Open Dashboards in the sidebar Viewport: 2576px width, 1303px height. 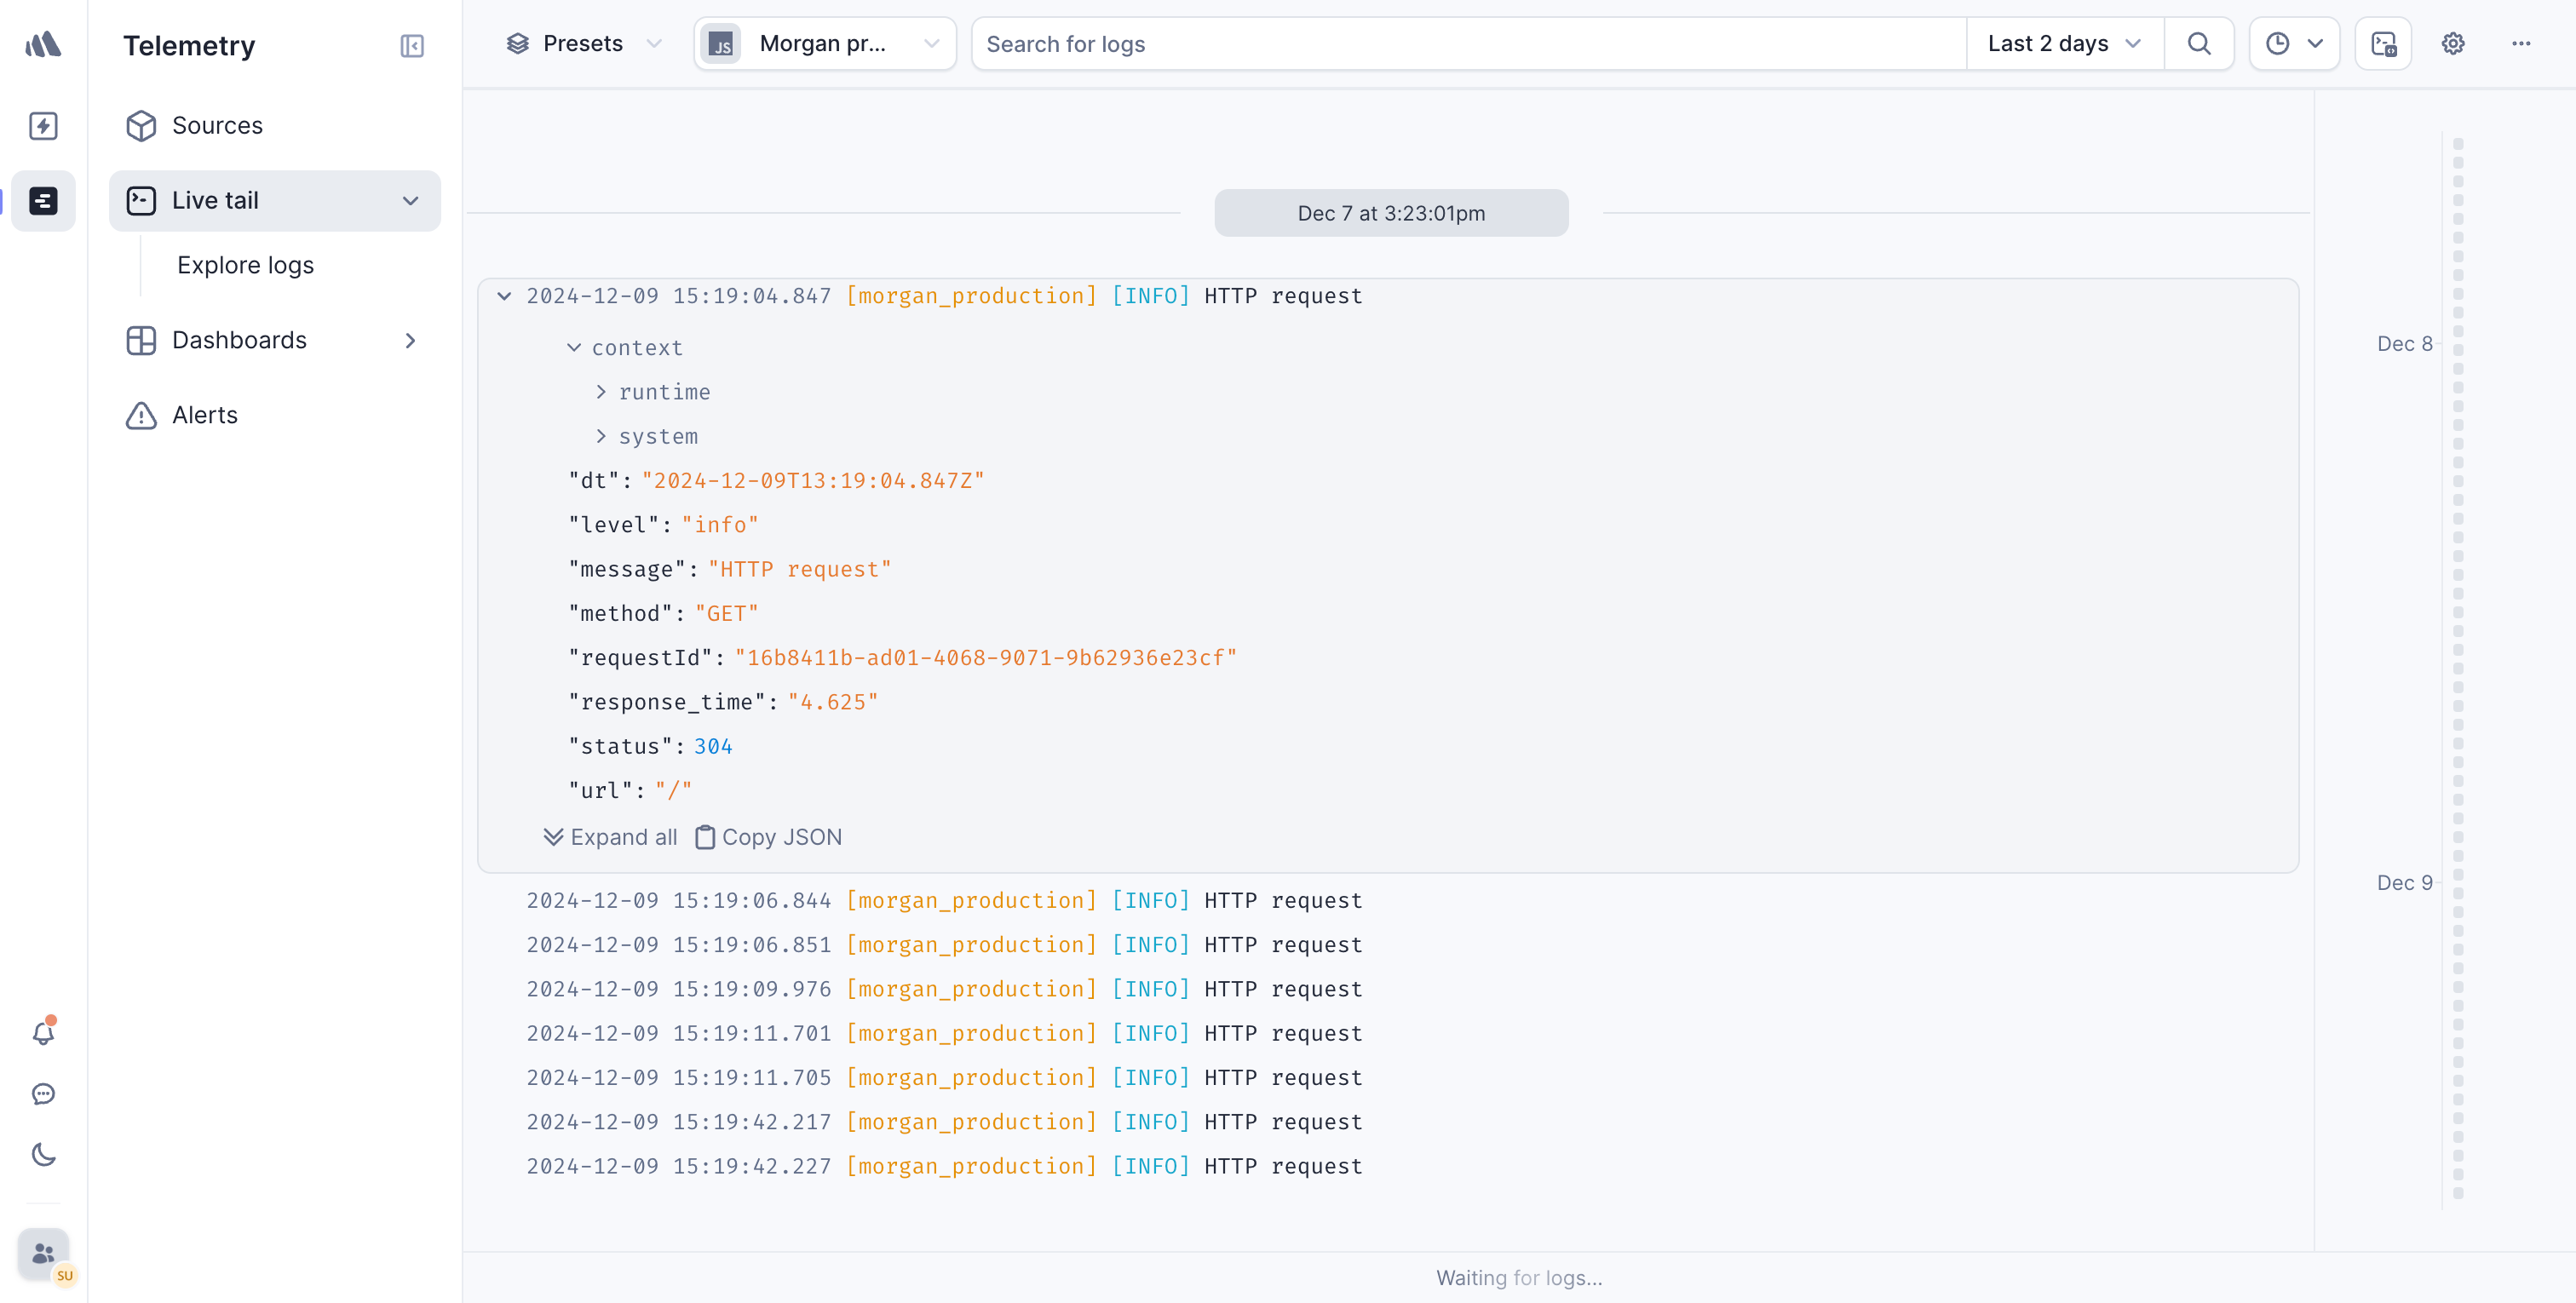[275, 341]
